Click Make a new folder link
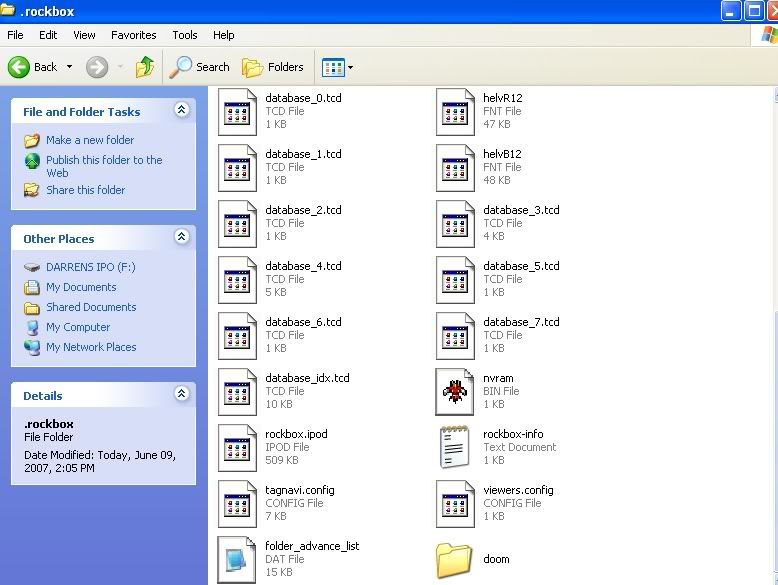Image resolution: width=778 pixels, height=585 pixels. 89,140
